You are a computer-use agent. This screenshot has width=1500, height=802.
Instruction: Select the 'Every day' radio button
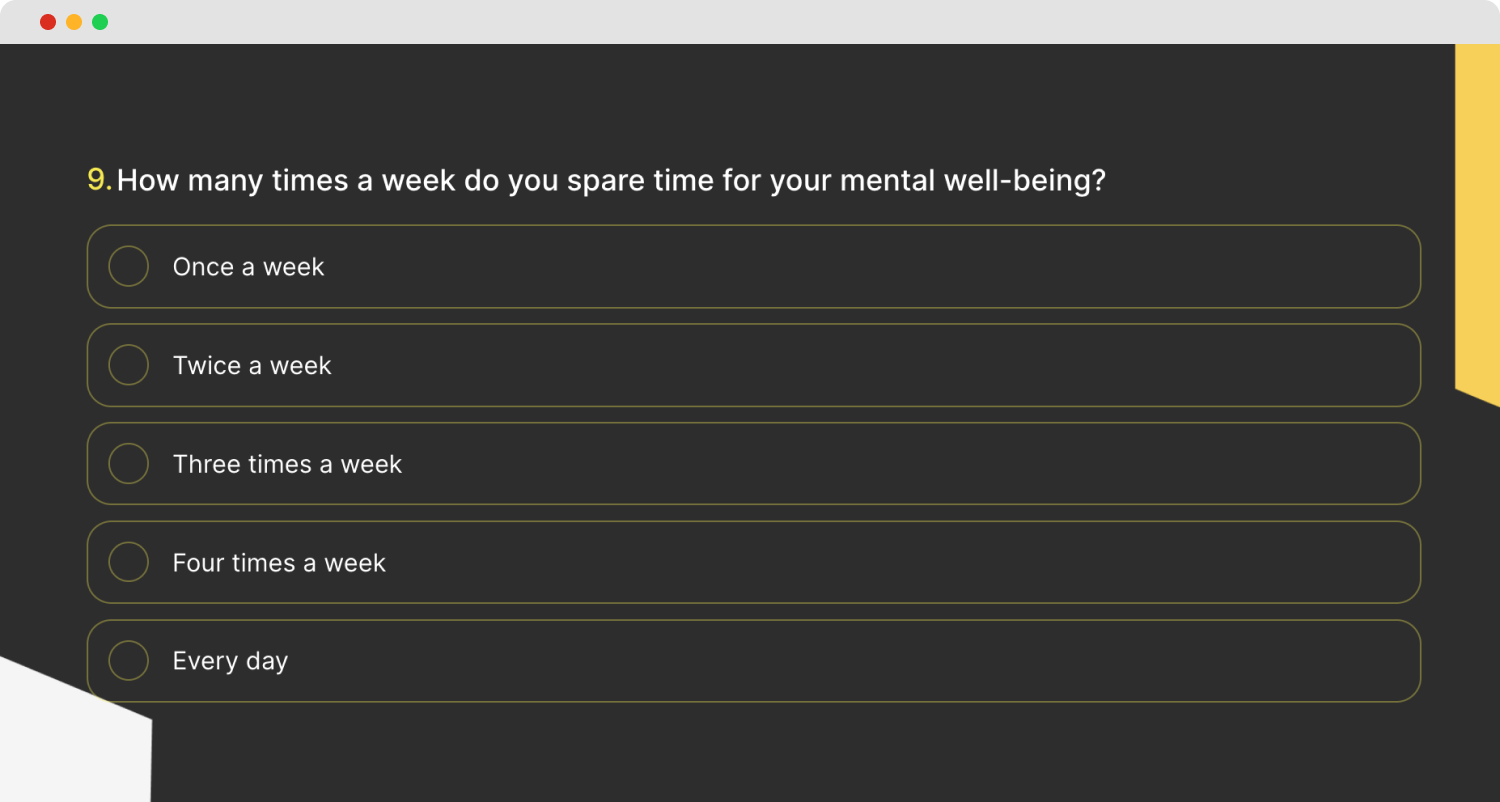[128, 661]
